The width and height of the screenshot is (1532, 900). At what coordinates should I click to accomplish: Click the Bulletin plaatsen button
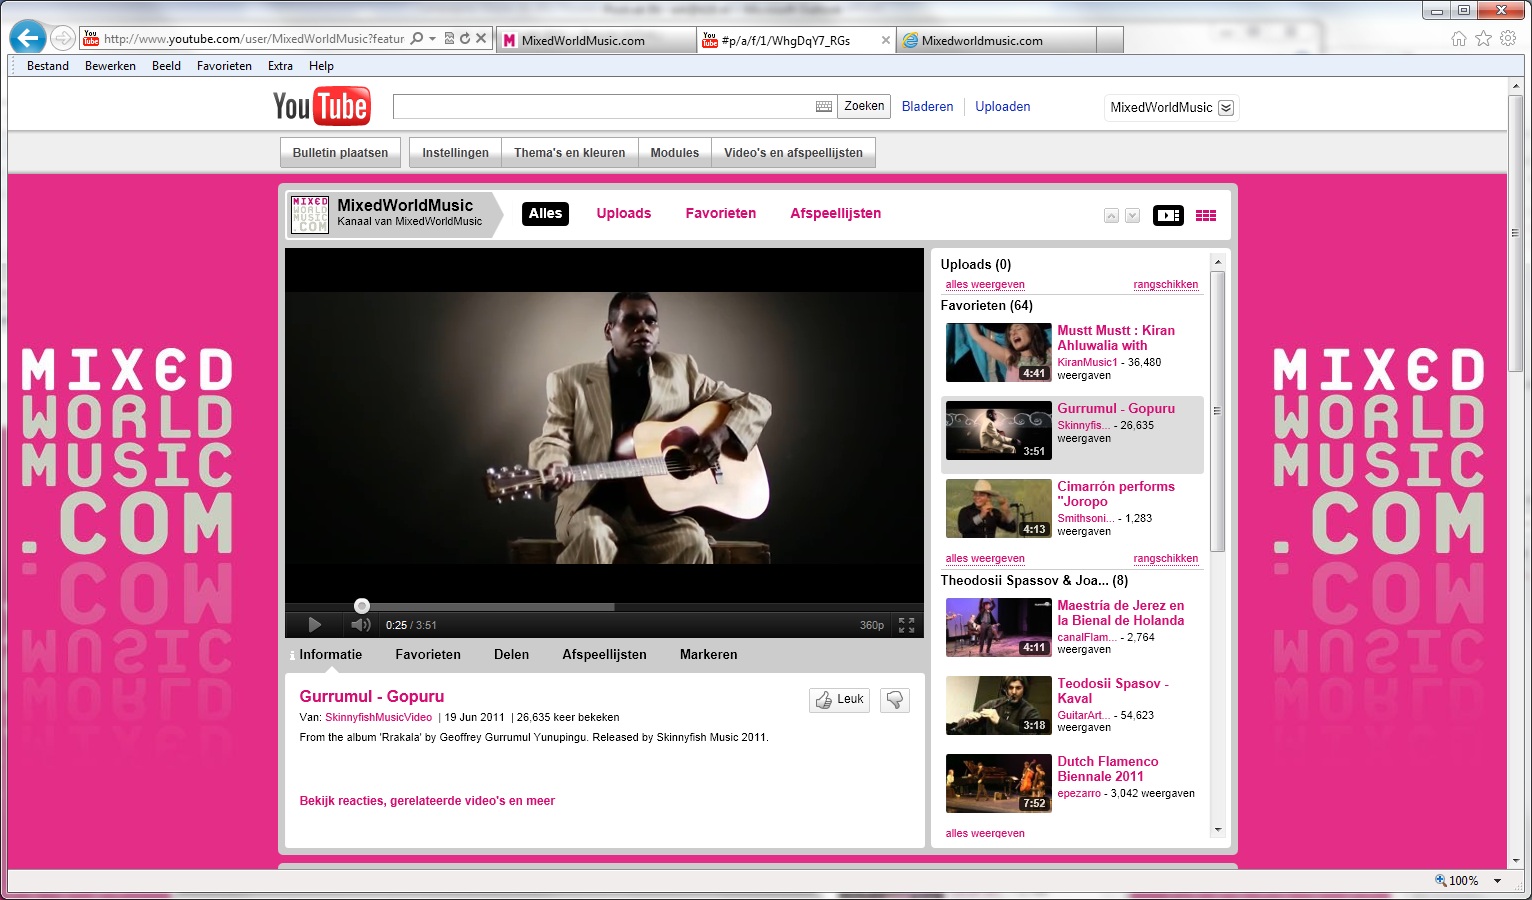tap(340, 153)
